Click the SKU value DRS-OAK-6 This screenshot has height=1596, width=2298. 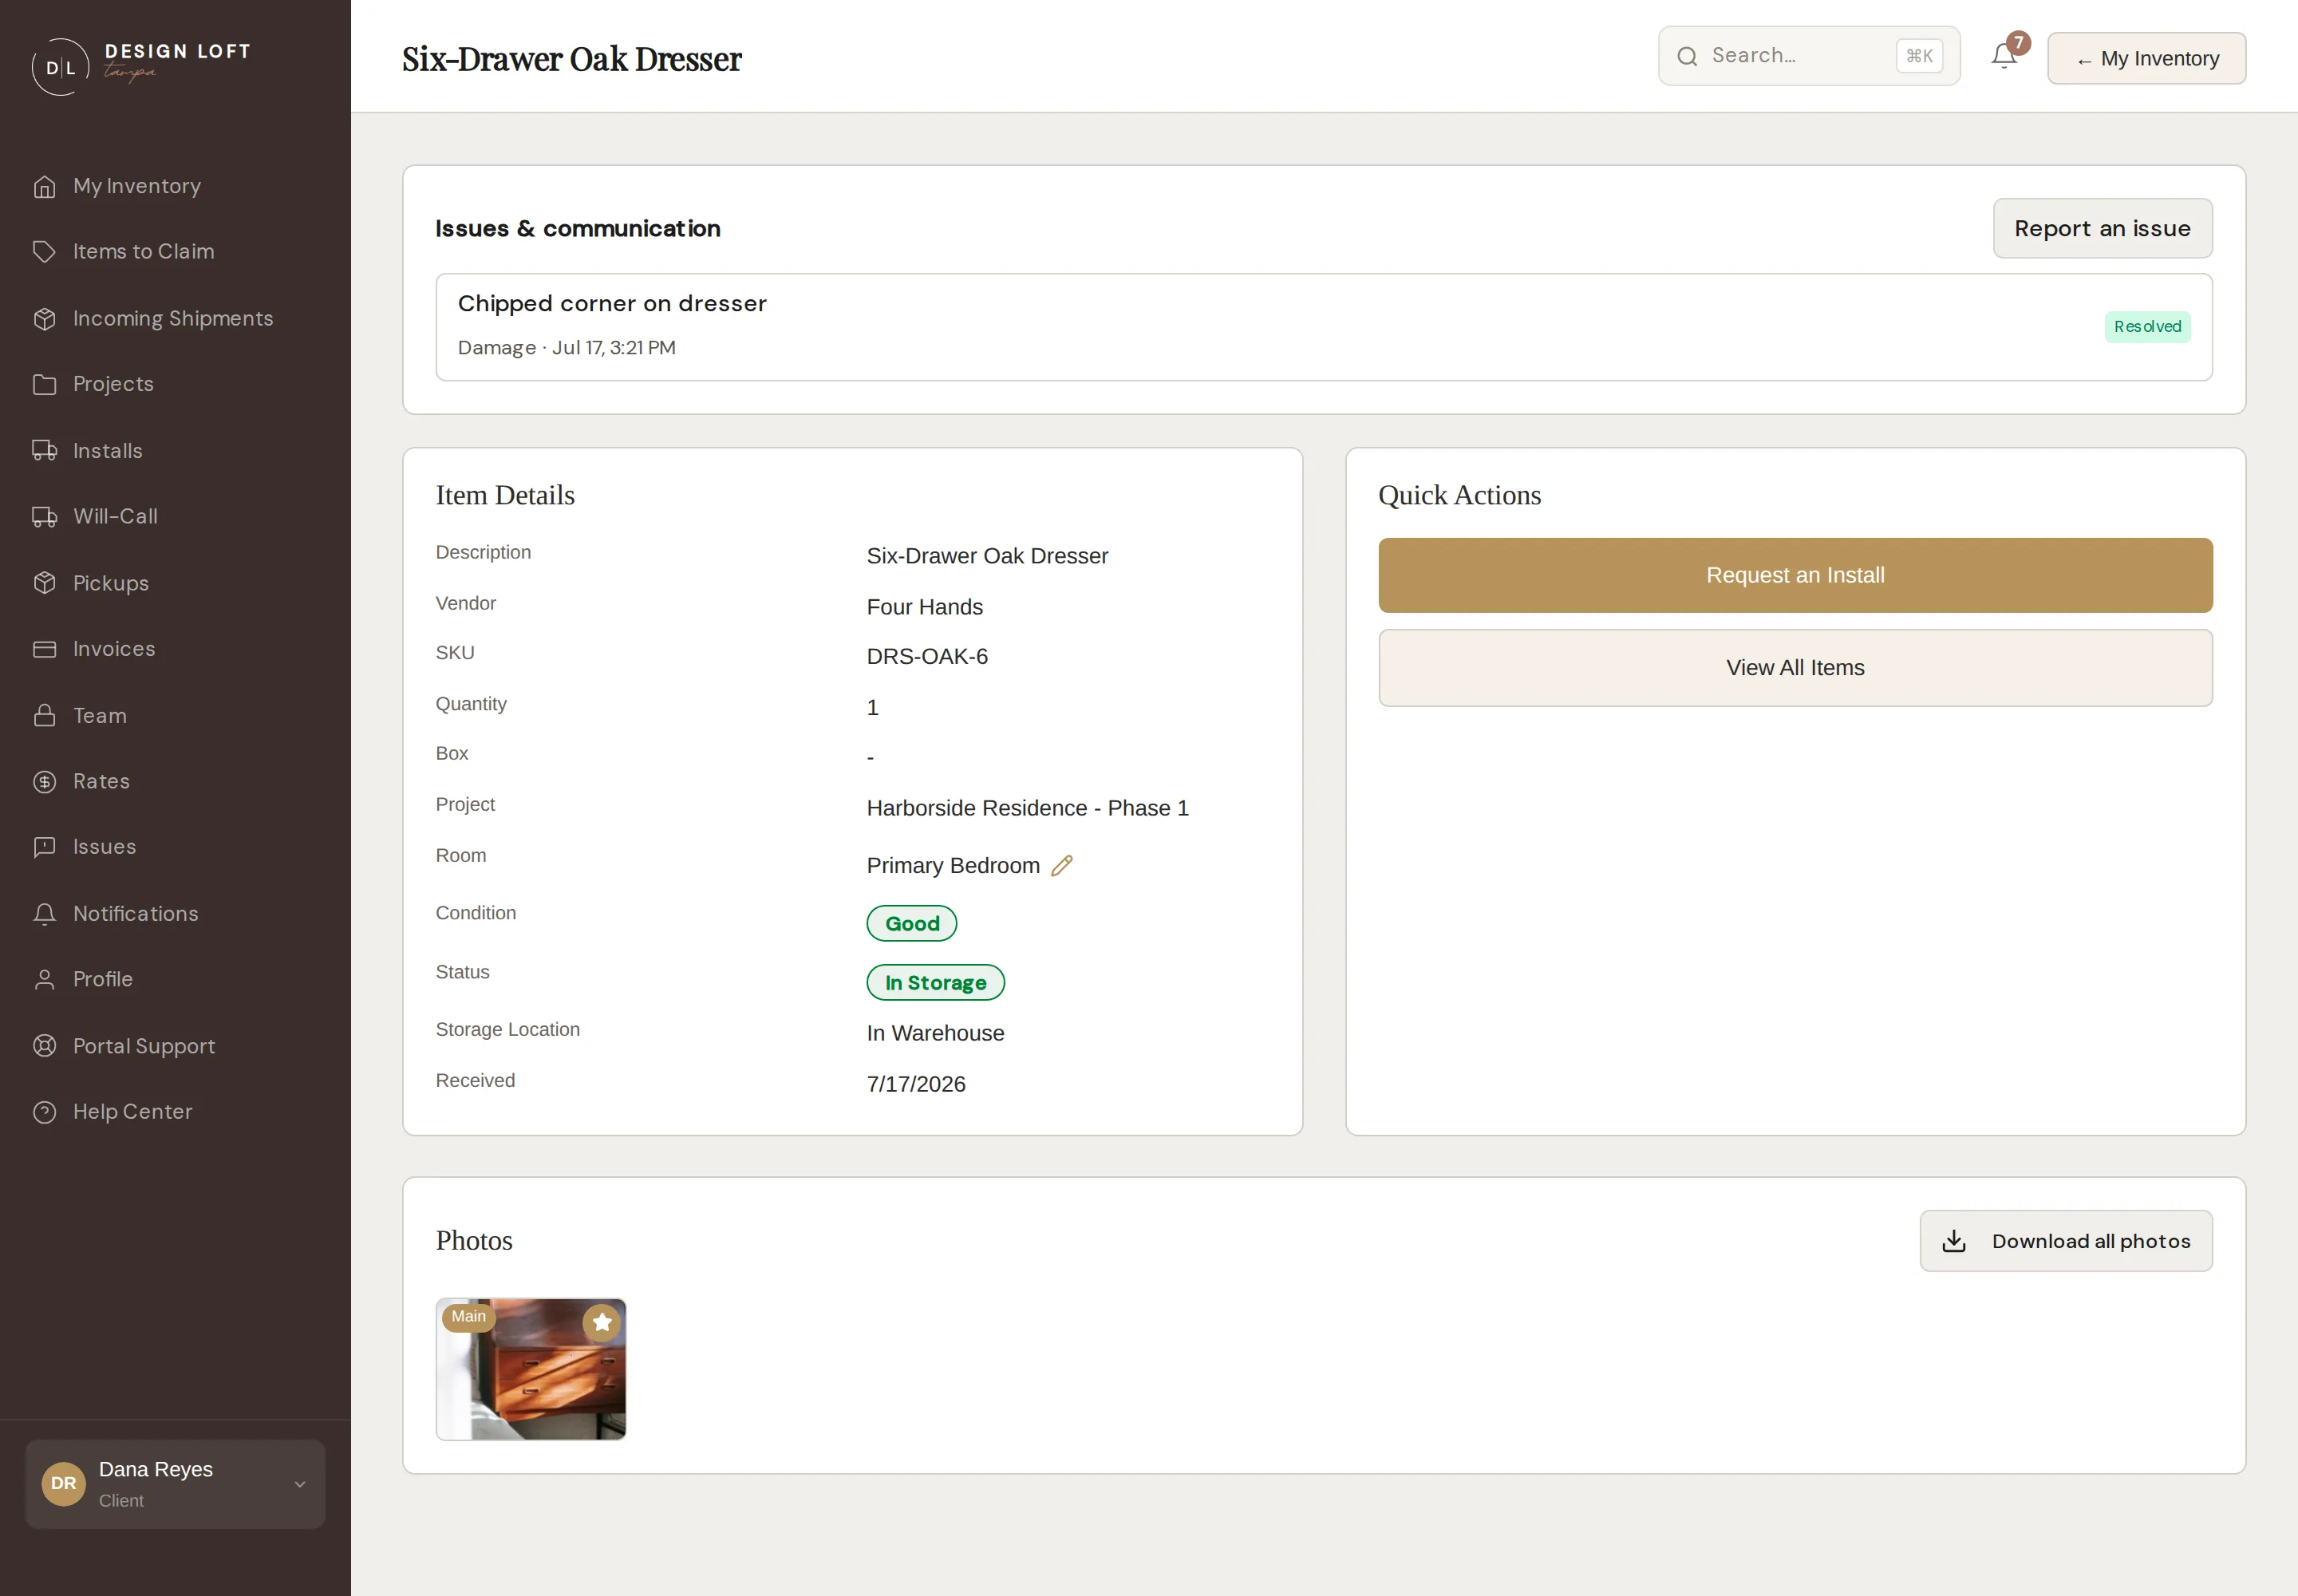coord(927,656)
